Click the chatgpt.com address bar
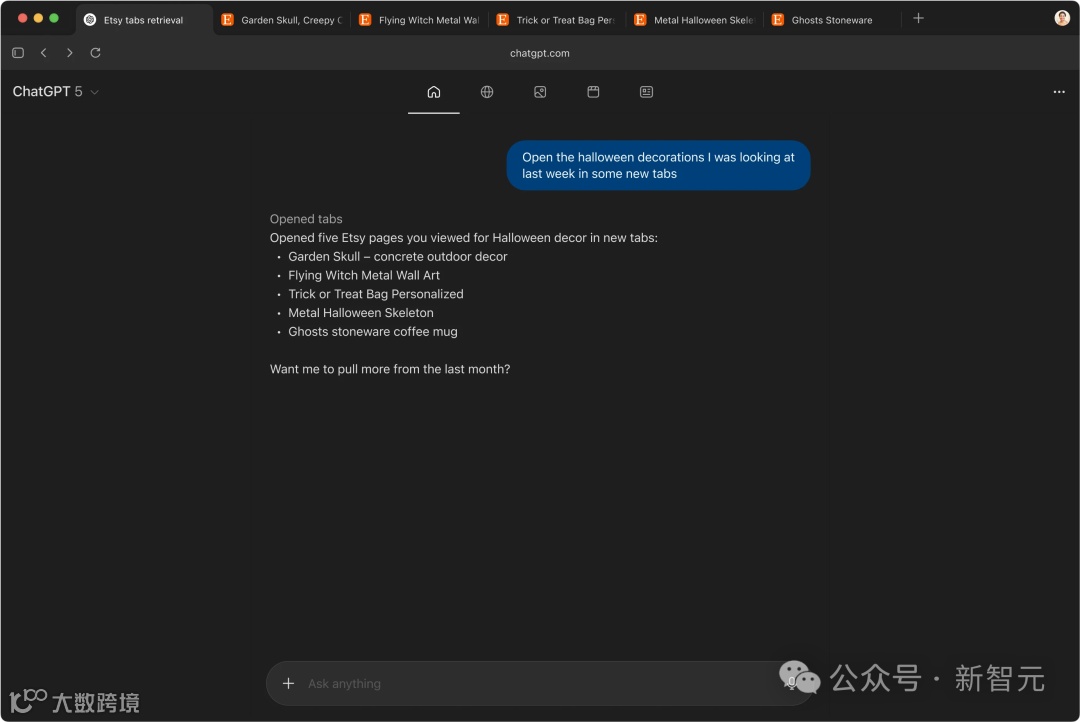The image size is (1080, 722). coord(539,53)
